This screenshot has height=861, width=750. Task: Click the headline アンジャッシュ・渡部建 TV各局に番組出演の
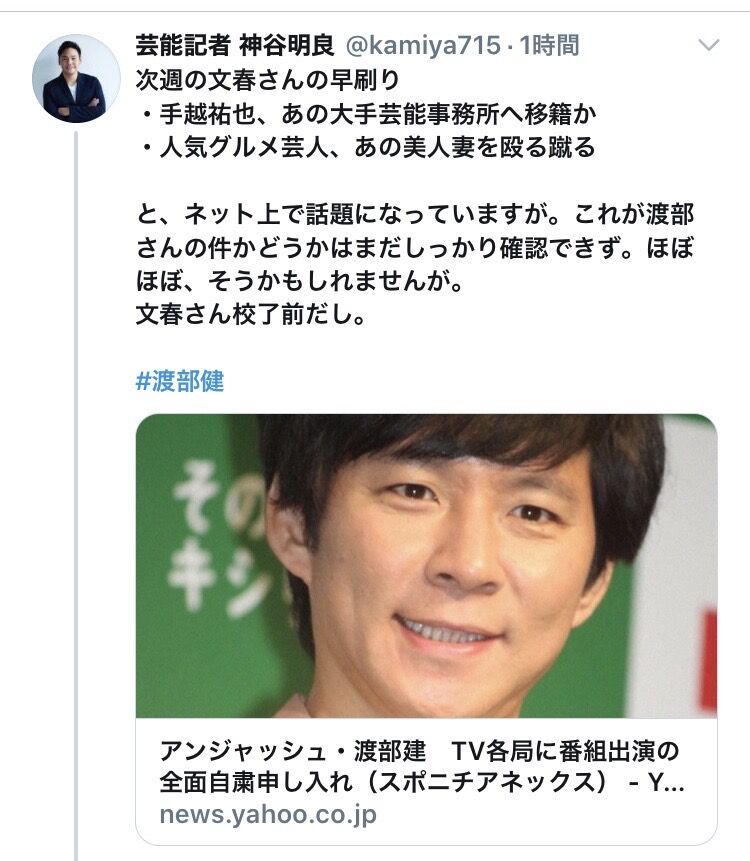pos(419,751)
